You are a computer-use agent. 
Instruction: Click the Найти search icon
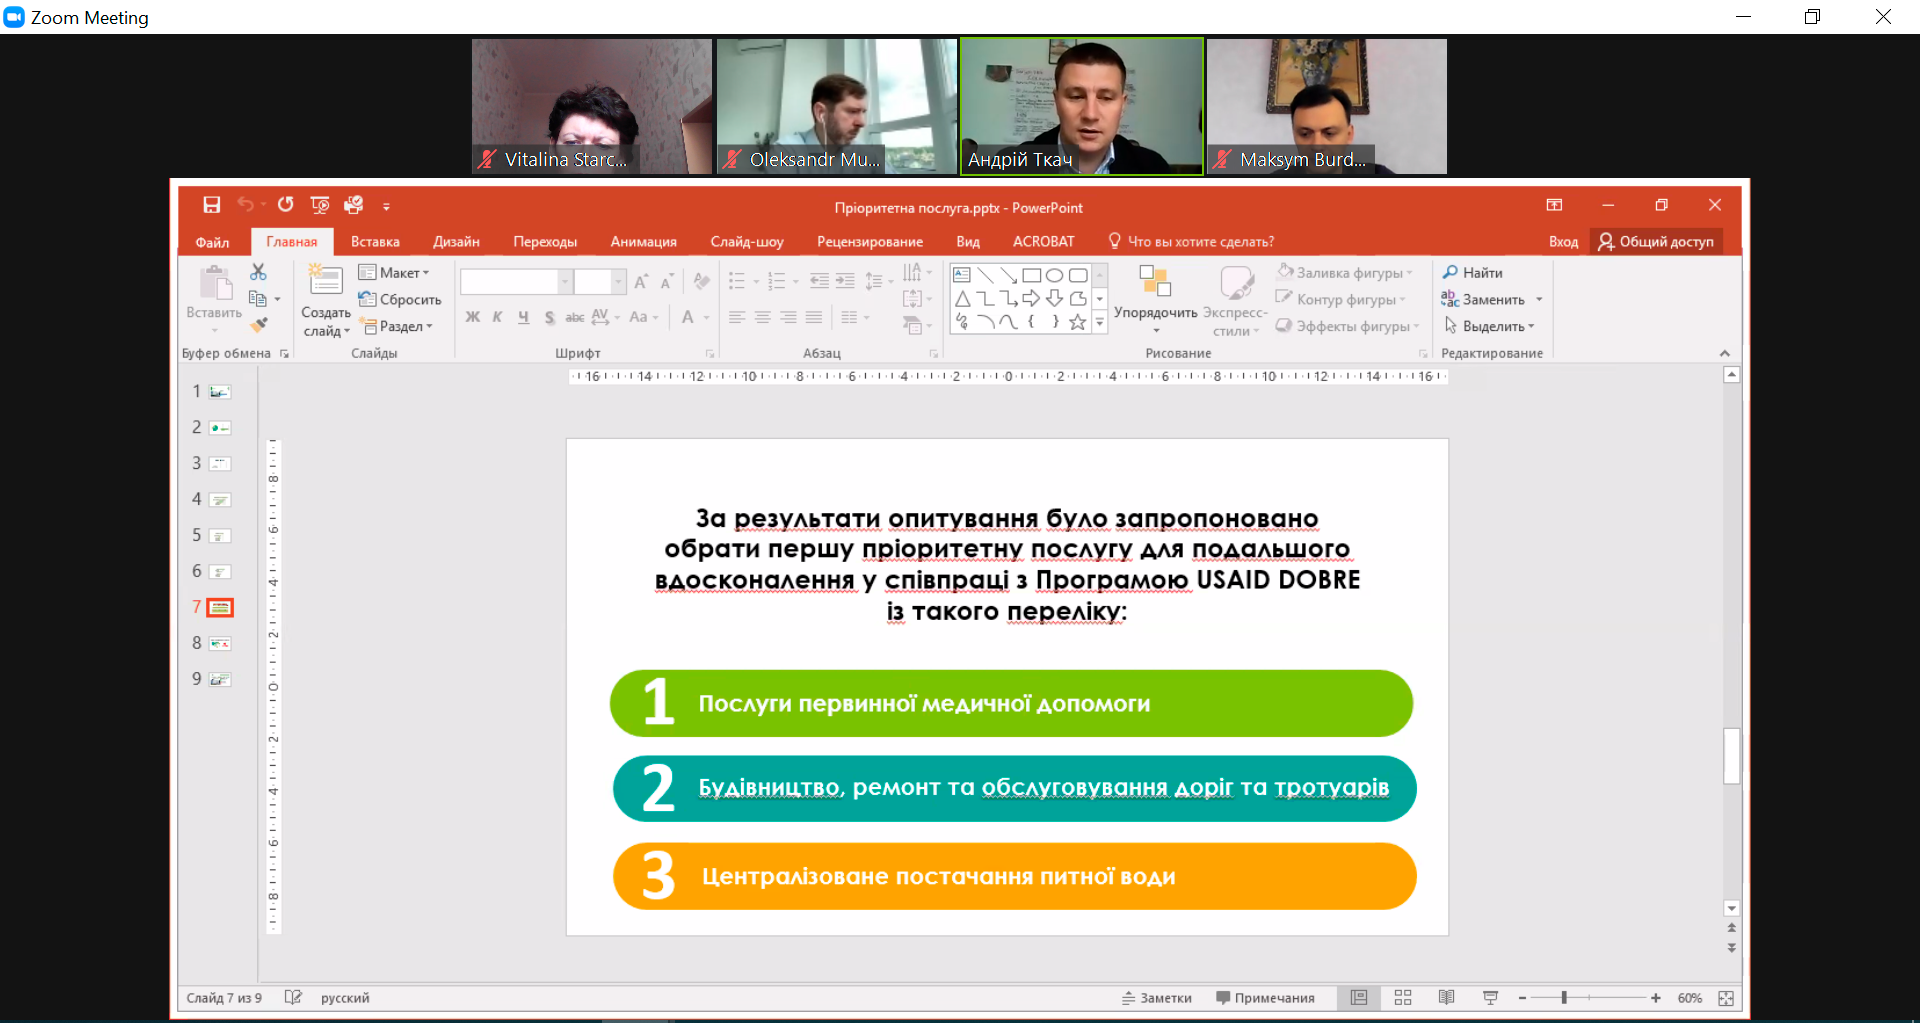tap(1472, 272)
